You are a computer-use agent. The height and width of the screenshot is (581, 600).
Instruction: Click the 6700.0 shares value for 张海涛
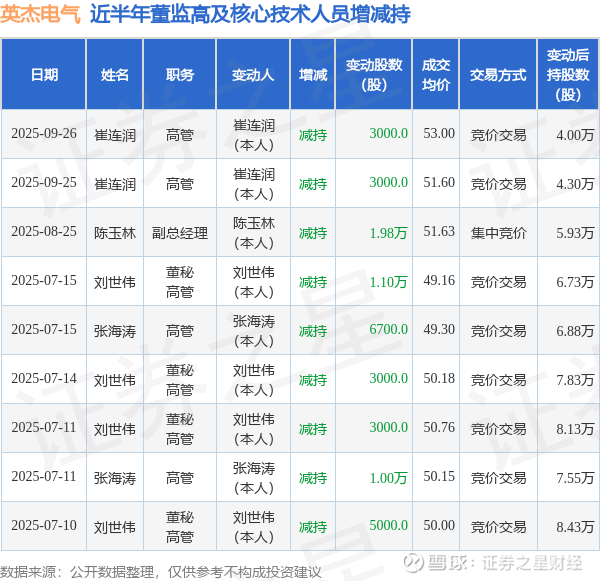coord(388,330)
